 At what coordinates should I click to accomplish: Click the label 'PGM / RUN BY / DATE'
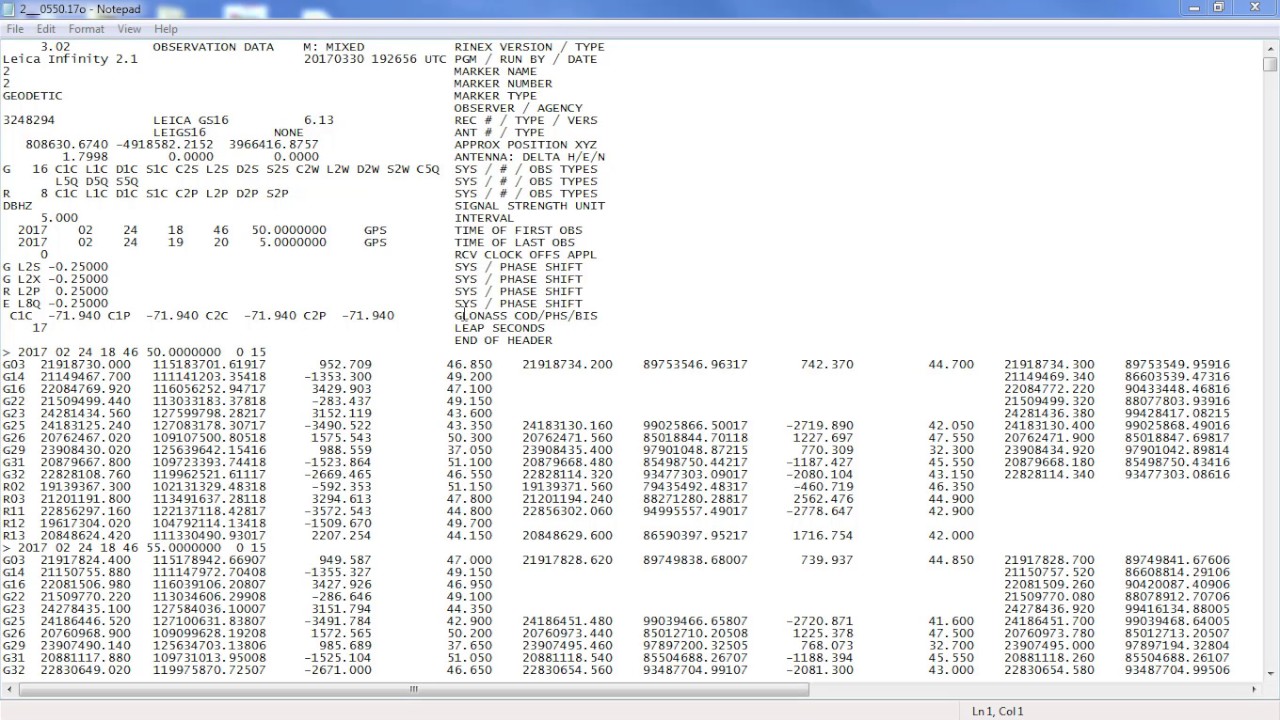tap(525, 59)
